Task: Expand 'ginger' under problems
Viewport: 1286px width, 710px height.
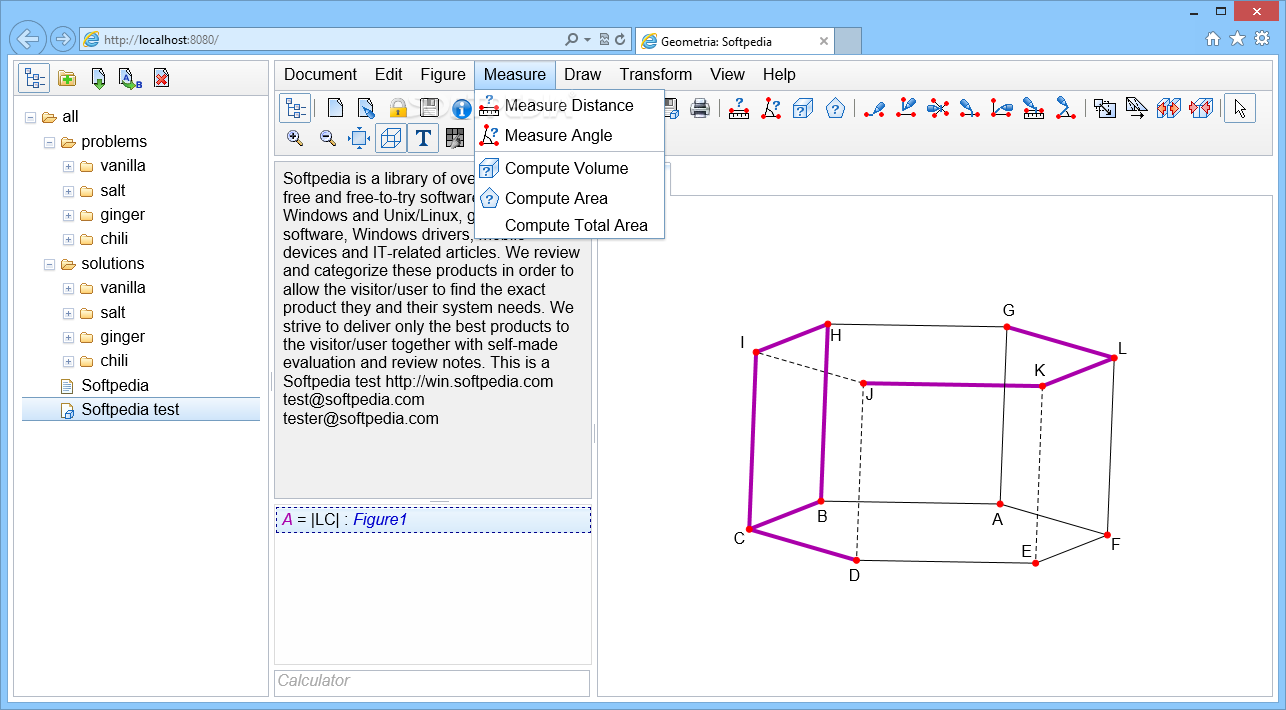Action: 68,215
